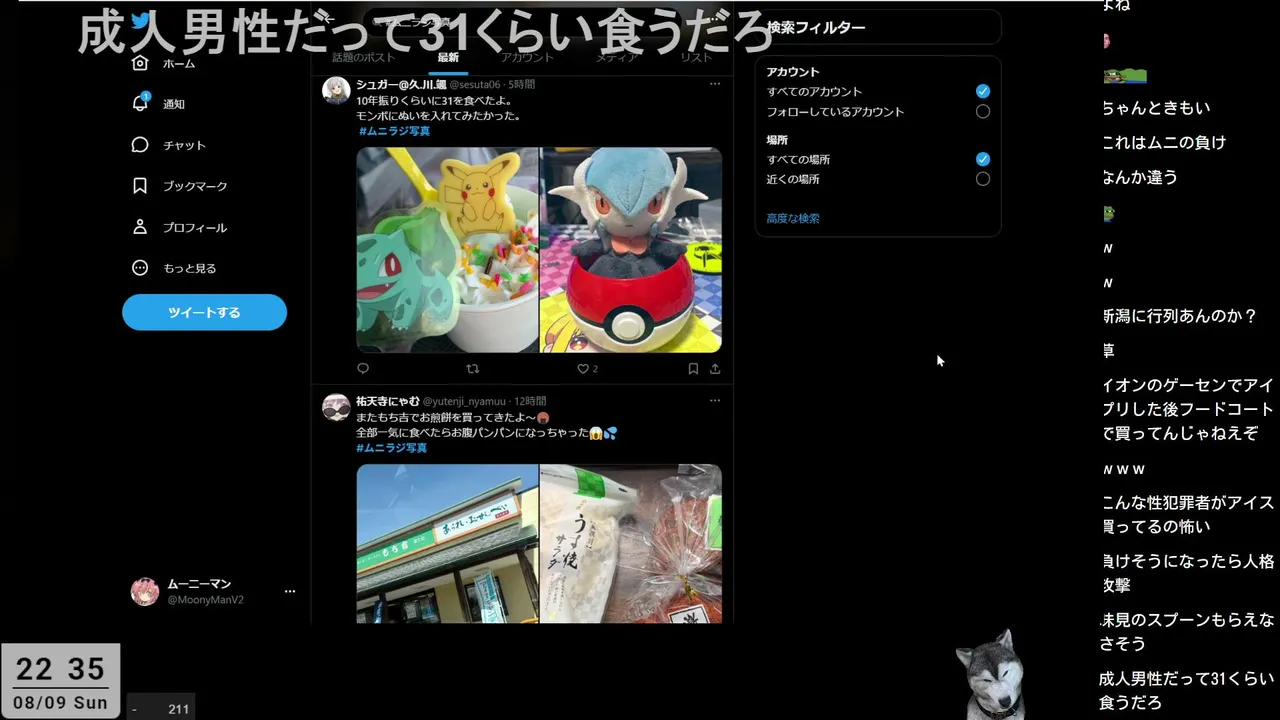Image resolution: width=1280 pixels, height=720 pixels.
Task: Click the @sesuta06 handle
Action: click(475, 84)
